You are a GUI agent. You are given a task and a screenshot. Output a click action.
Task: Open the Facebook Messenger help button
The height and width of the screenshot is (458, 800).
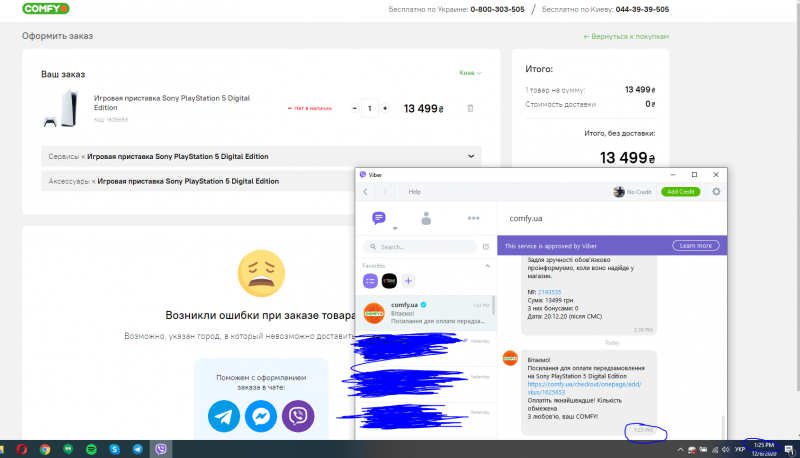point(261,416)
